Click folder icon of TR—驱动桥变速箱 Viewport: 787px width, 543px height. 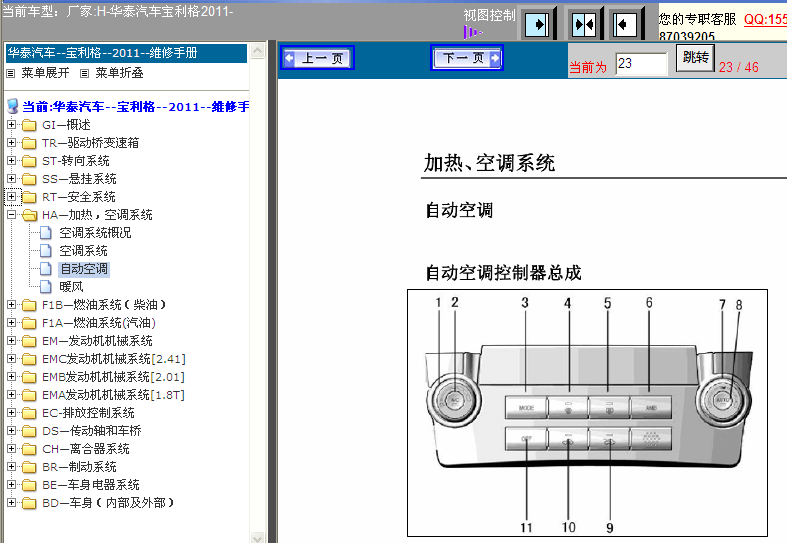click(x=29, y=143)
